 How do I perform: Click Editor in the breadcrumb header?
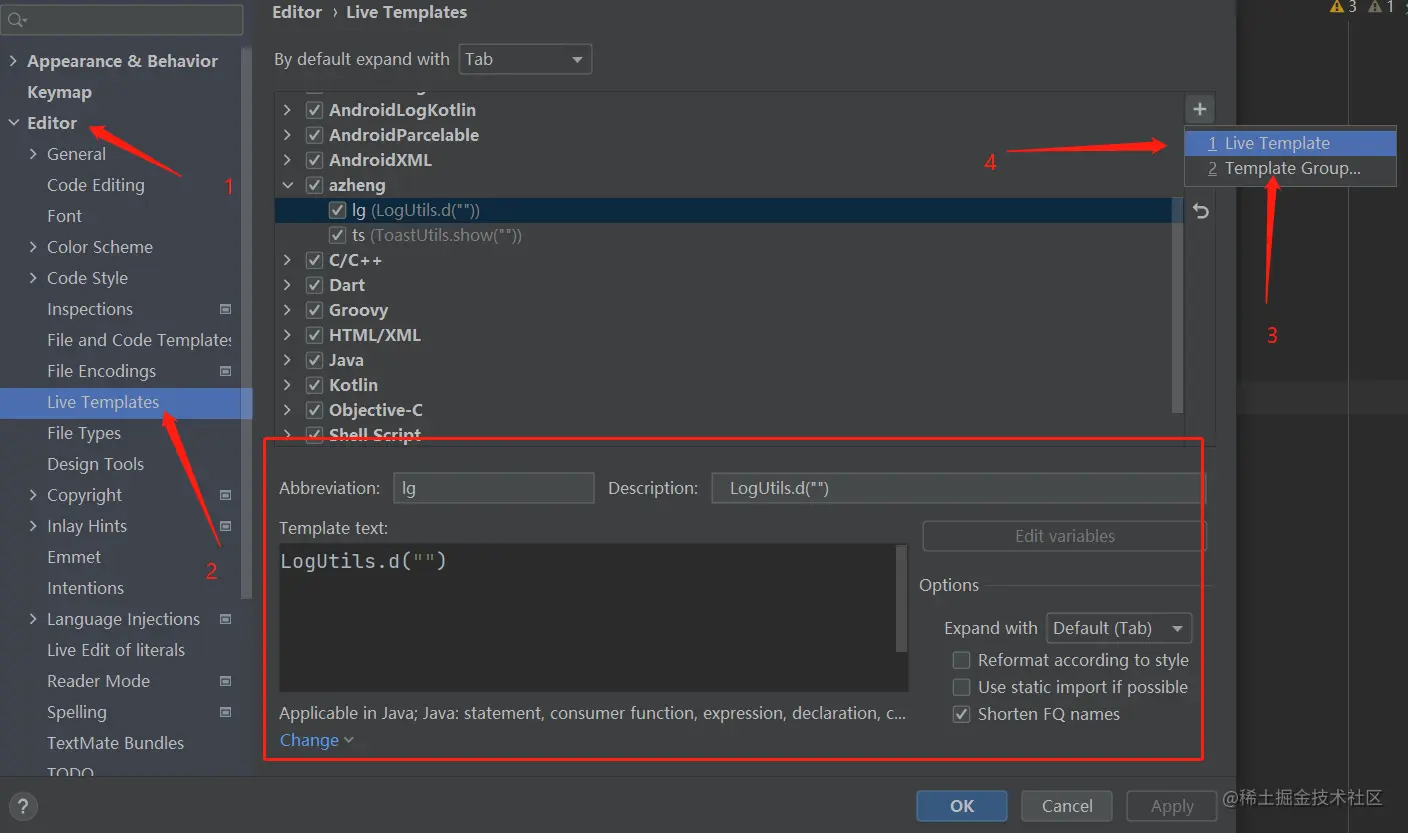click(297, 12)
